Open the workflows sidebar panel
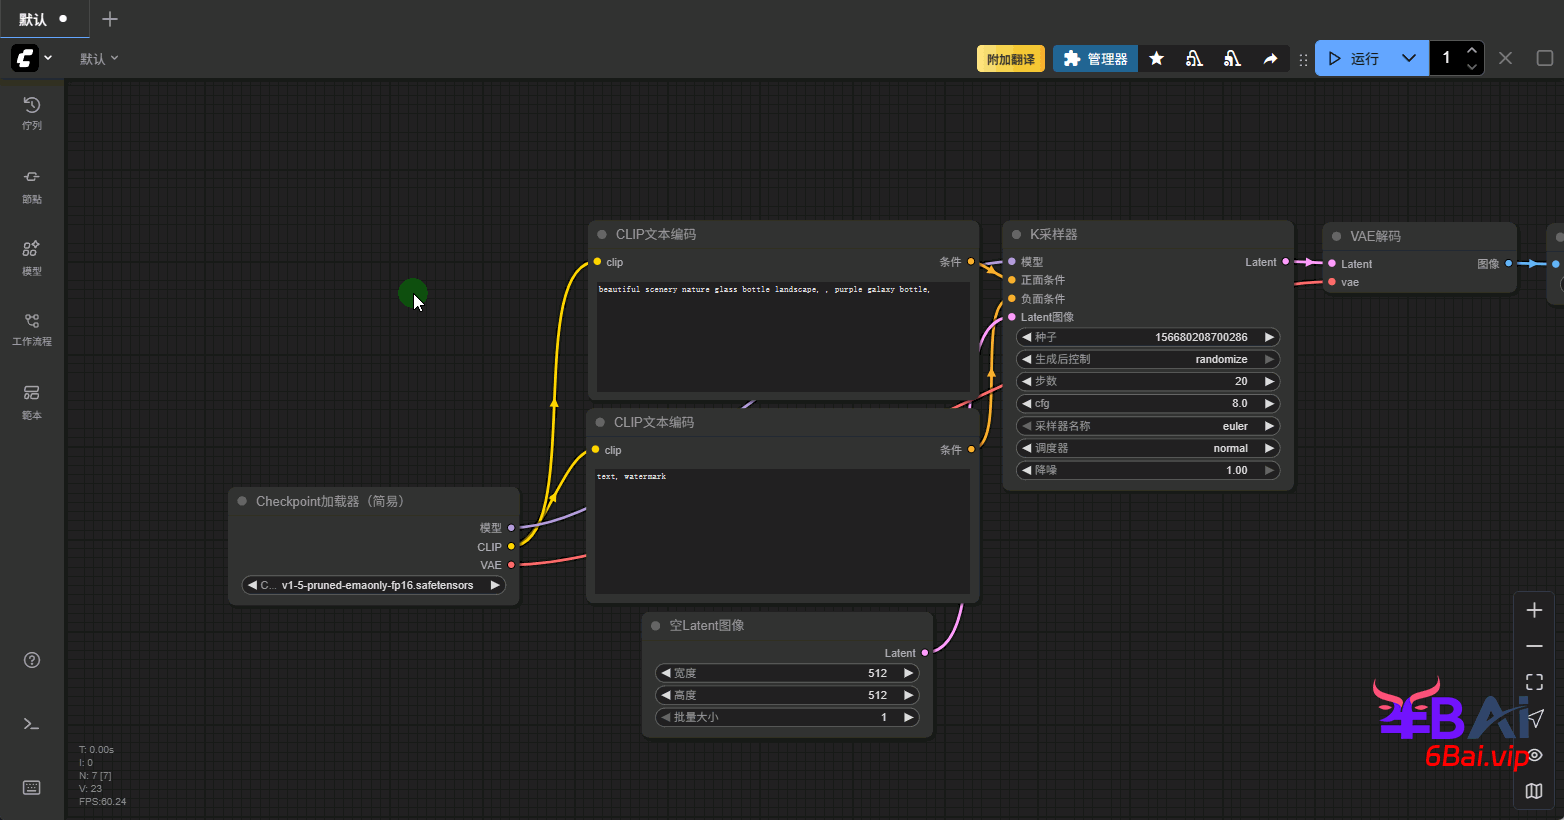The height and width of the screenshot is (820, 1564). point(32,328)
